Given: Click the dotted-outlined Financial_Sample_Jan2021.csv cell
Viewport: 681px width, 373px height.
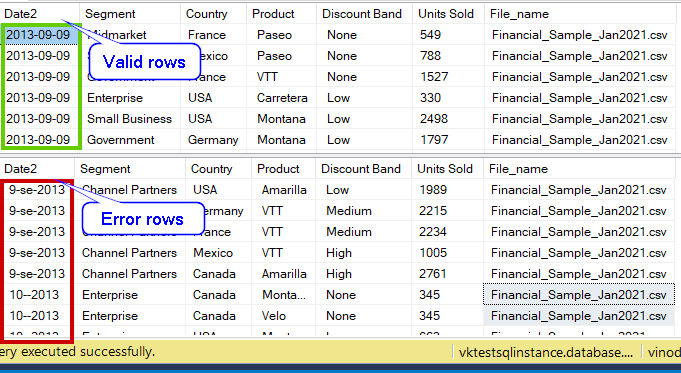Looking at the screenshot, I should (x=579, y=295).
